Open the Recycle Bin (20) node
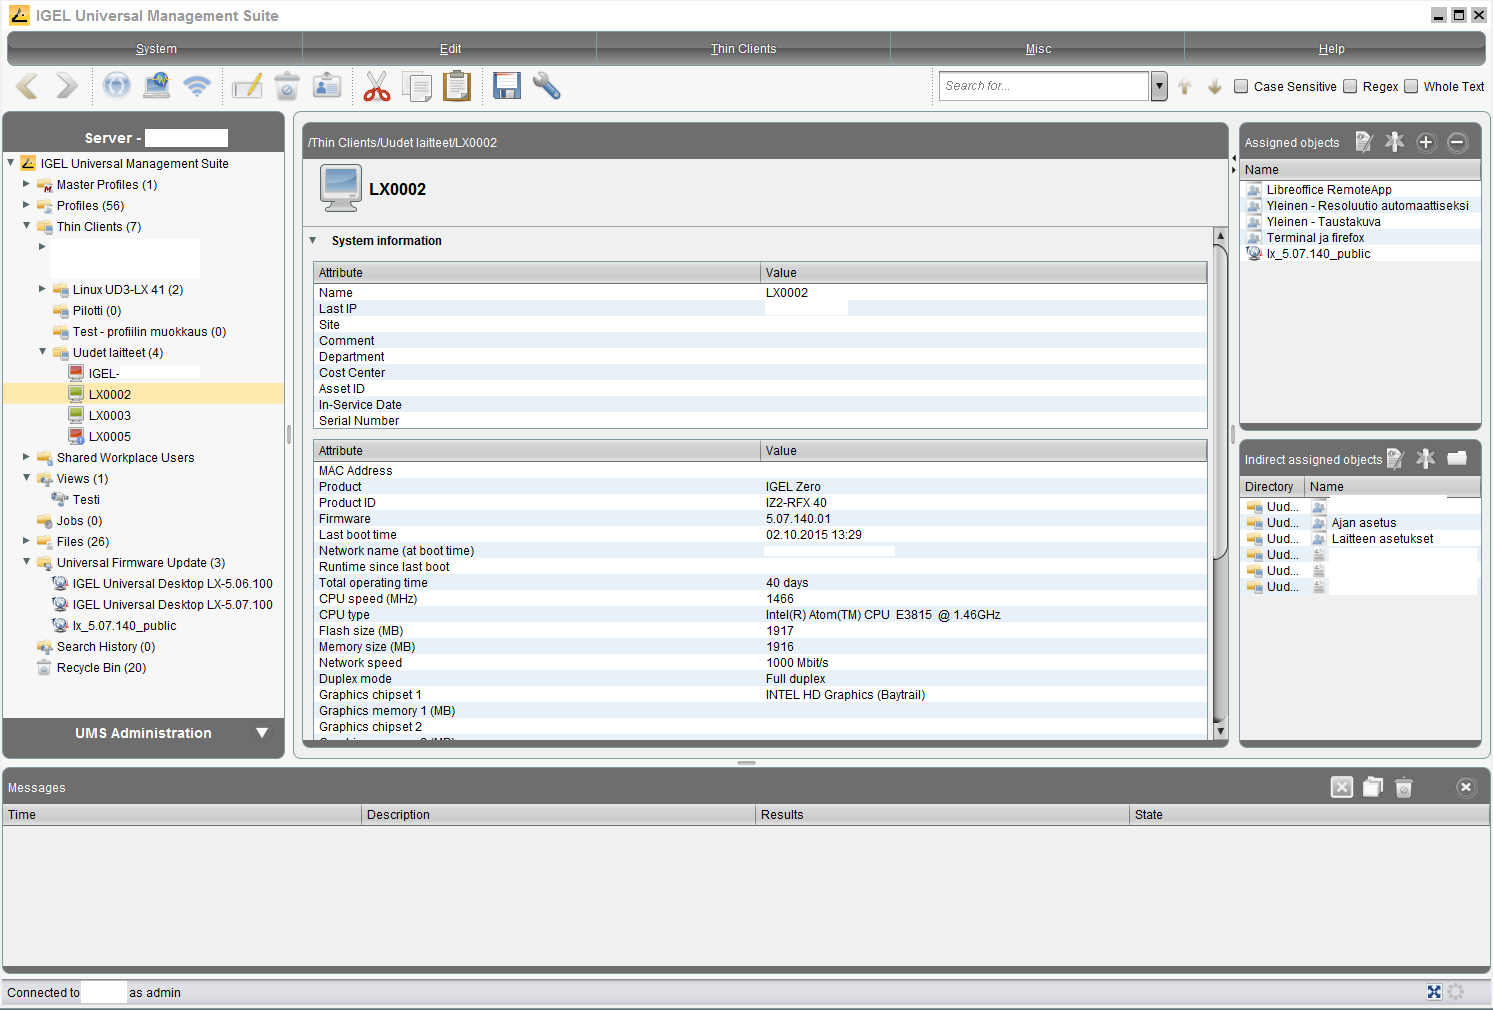 tap(101, 667)
